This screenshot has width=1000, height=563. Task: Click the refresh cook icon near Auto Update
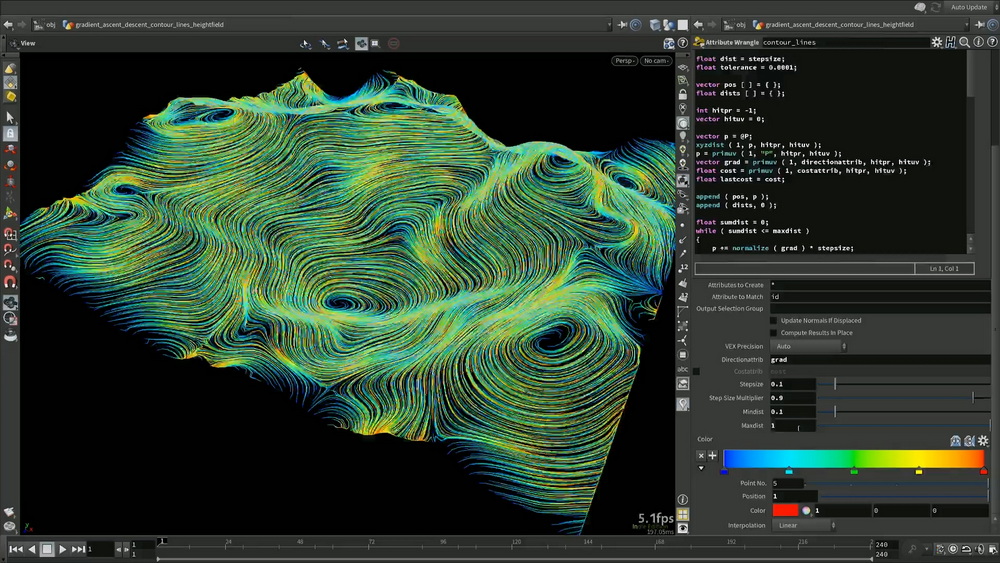(936, 7)
